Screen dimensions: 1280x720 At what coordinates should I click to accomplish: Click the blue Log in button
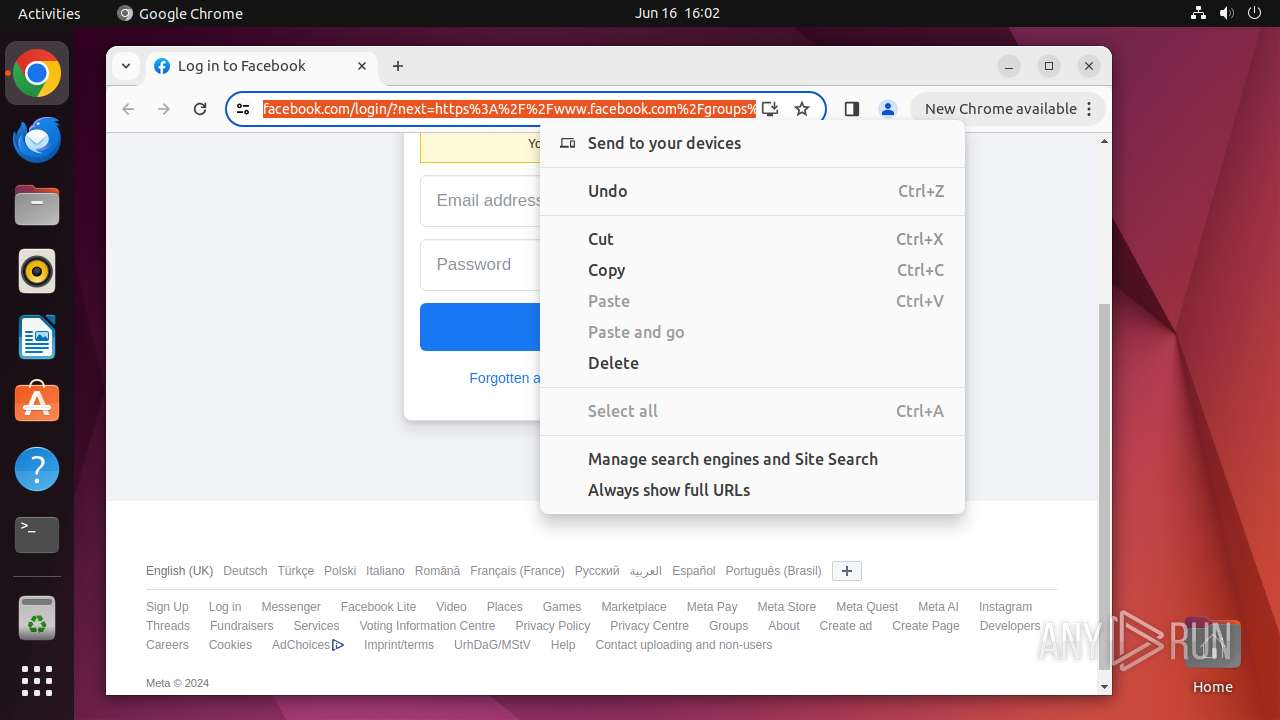(480, 327)
